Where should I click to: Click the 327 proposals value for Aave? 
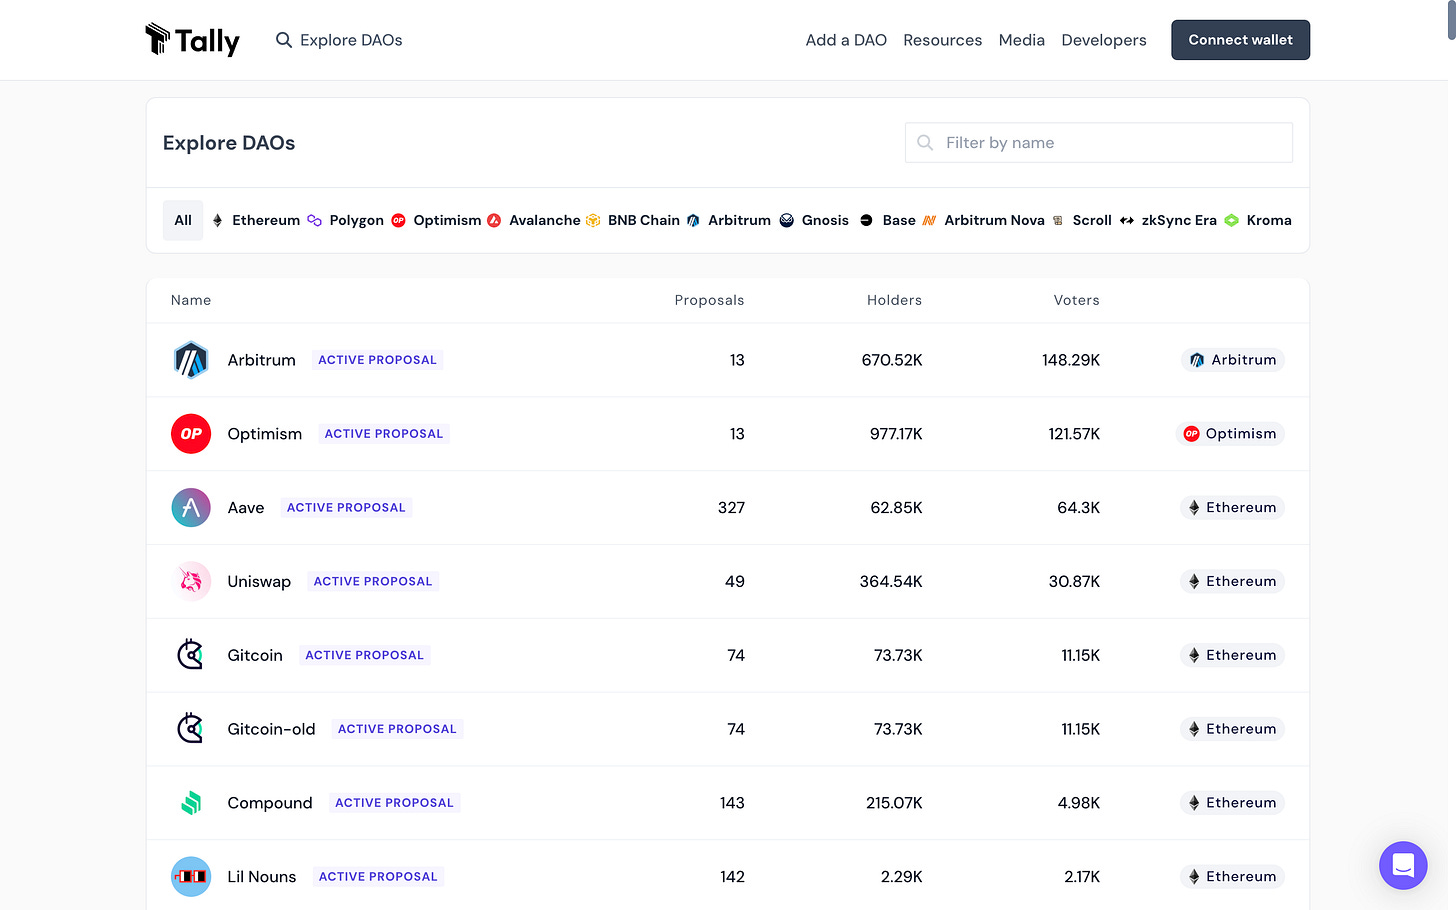click(x=731, y=508)
